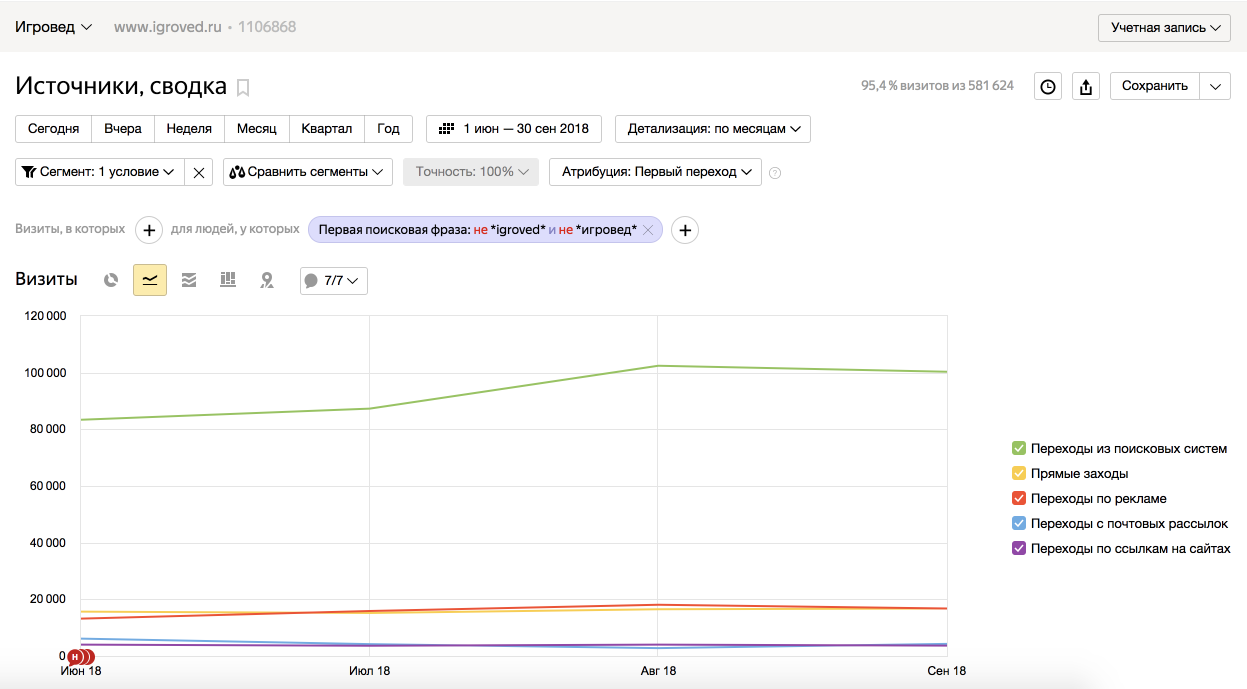Remove the segment with the X button

coord(199,172)
